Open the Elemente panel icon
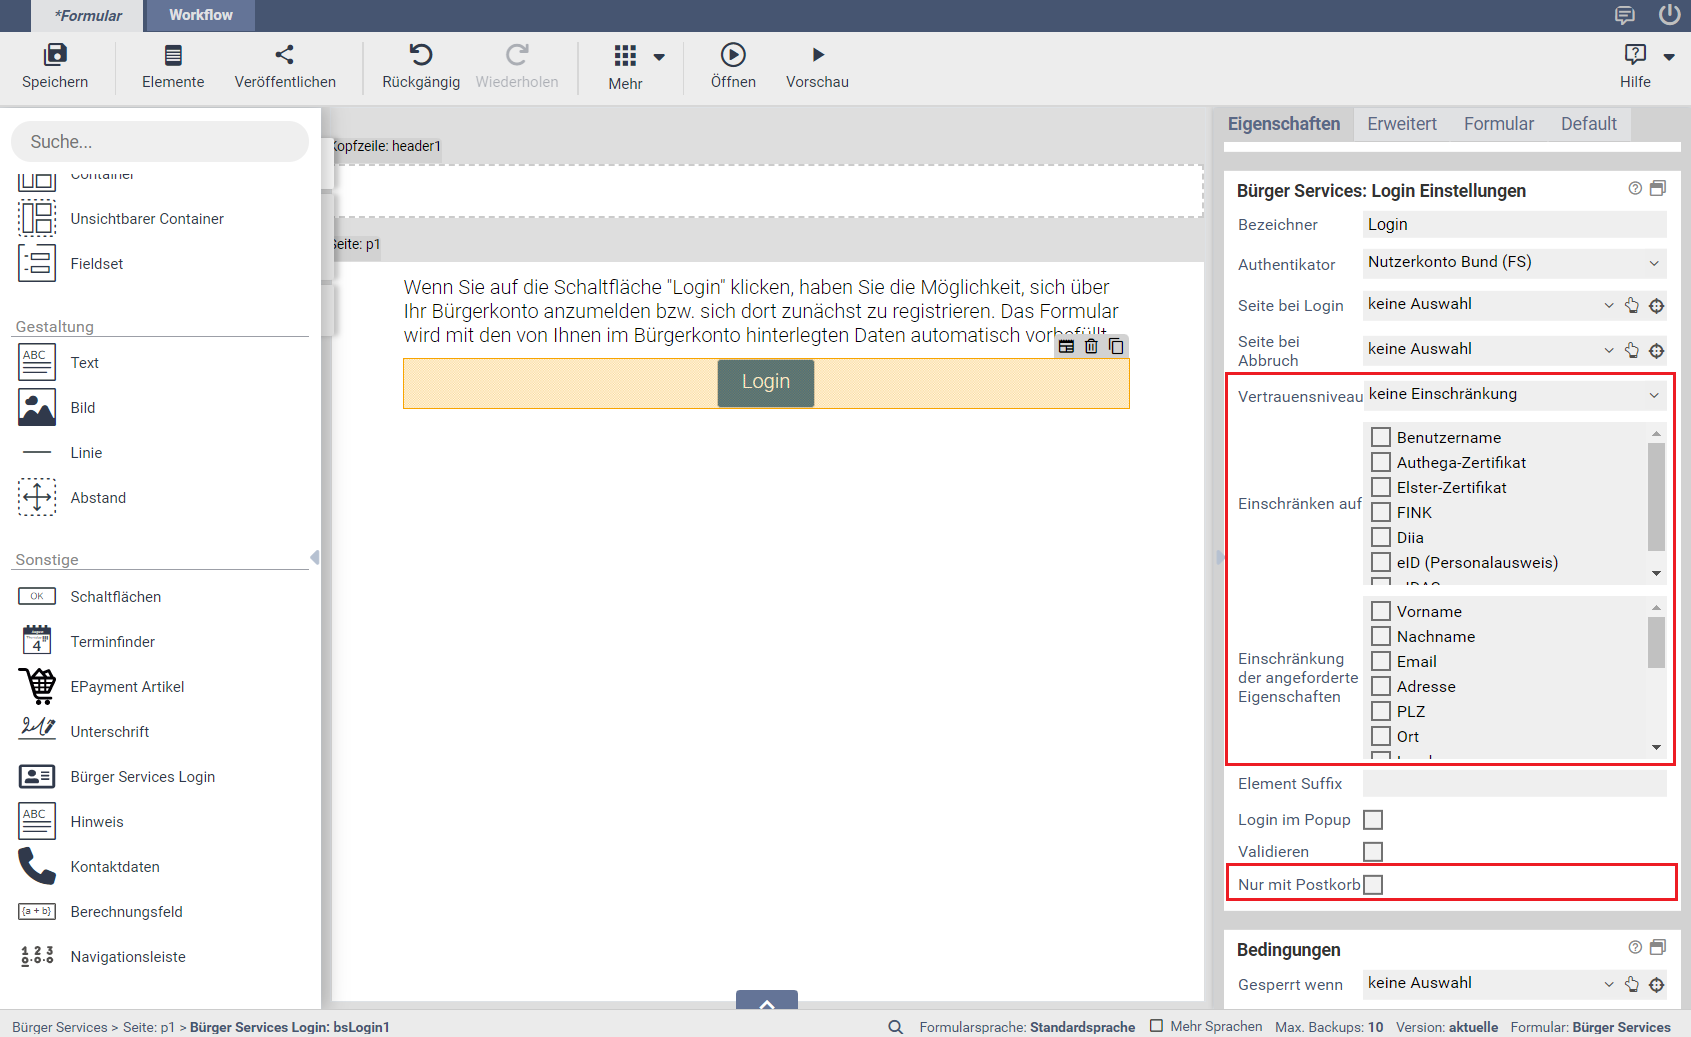This screenshot has width=1691, height=1037. 173,55
